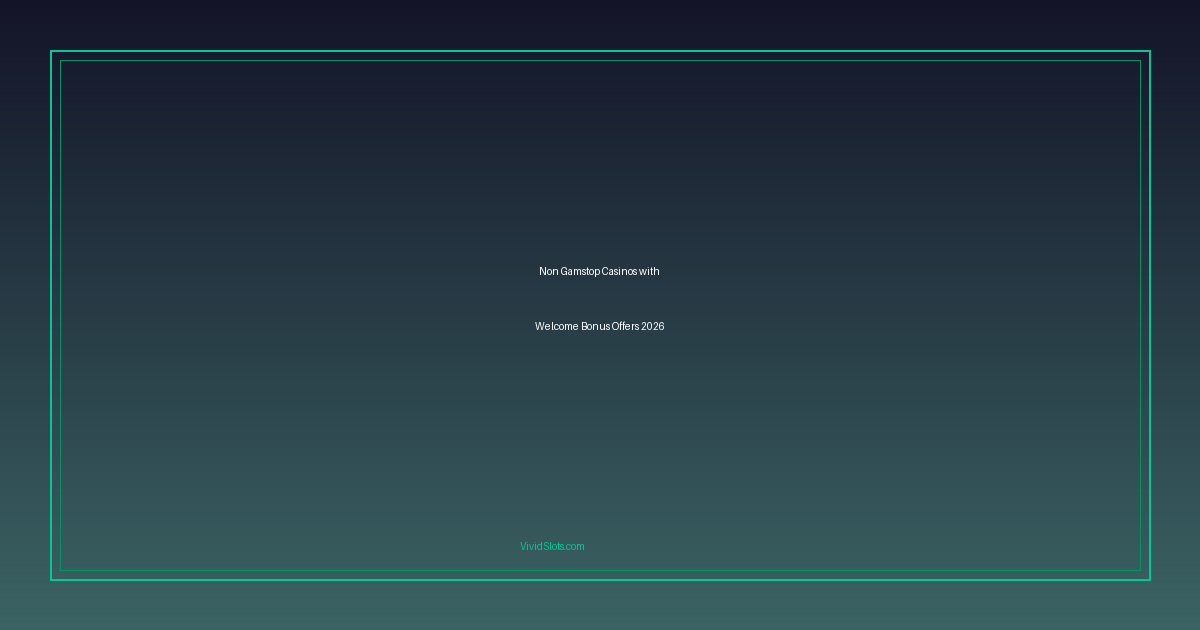
Task: Click the 'Non Gamstop Casinos with' heading line
Action: [599, 271]
